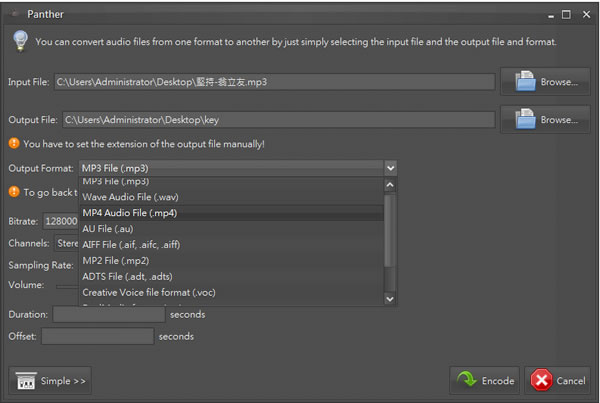Pick AIFF File (.aif, .aifc, .aiff)
Screen dimensions: 600x403
pos(231,245)
